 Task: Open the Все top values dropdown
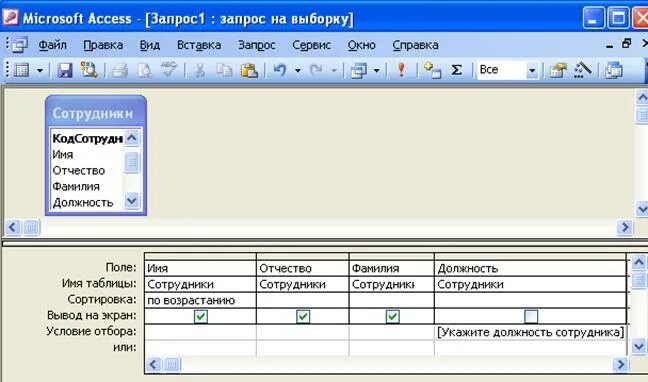click(x=532, y=70)
